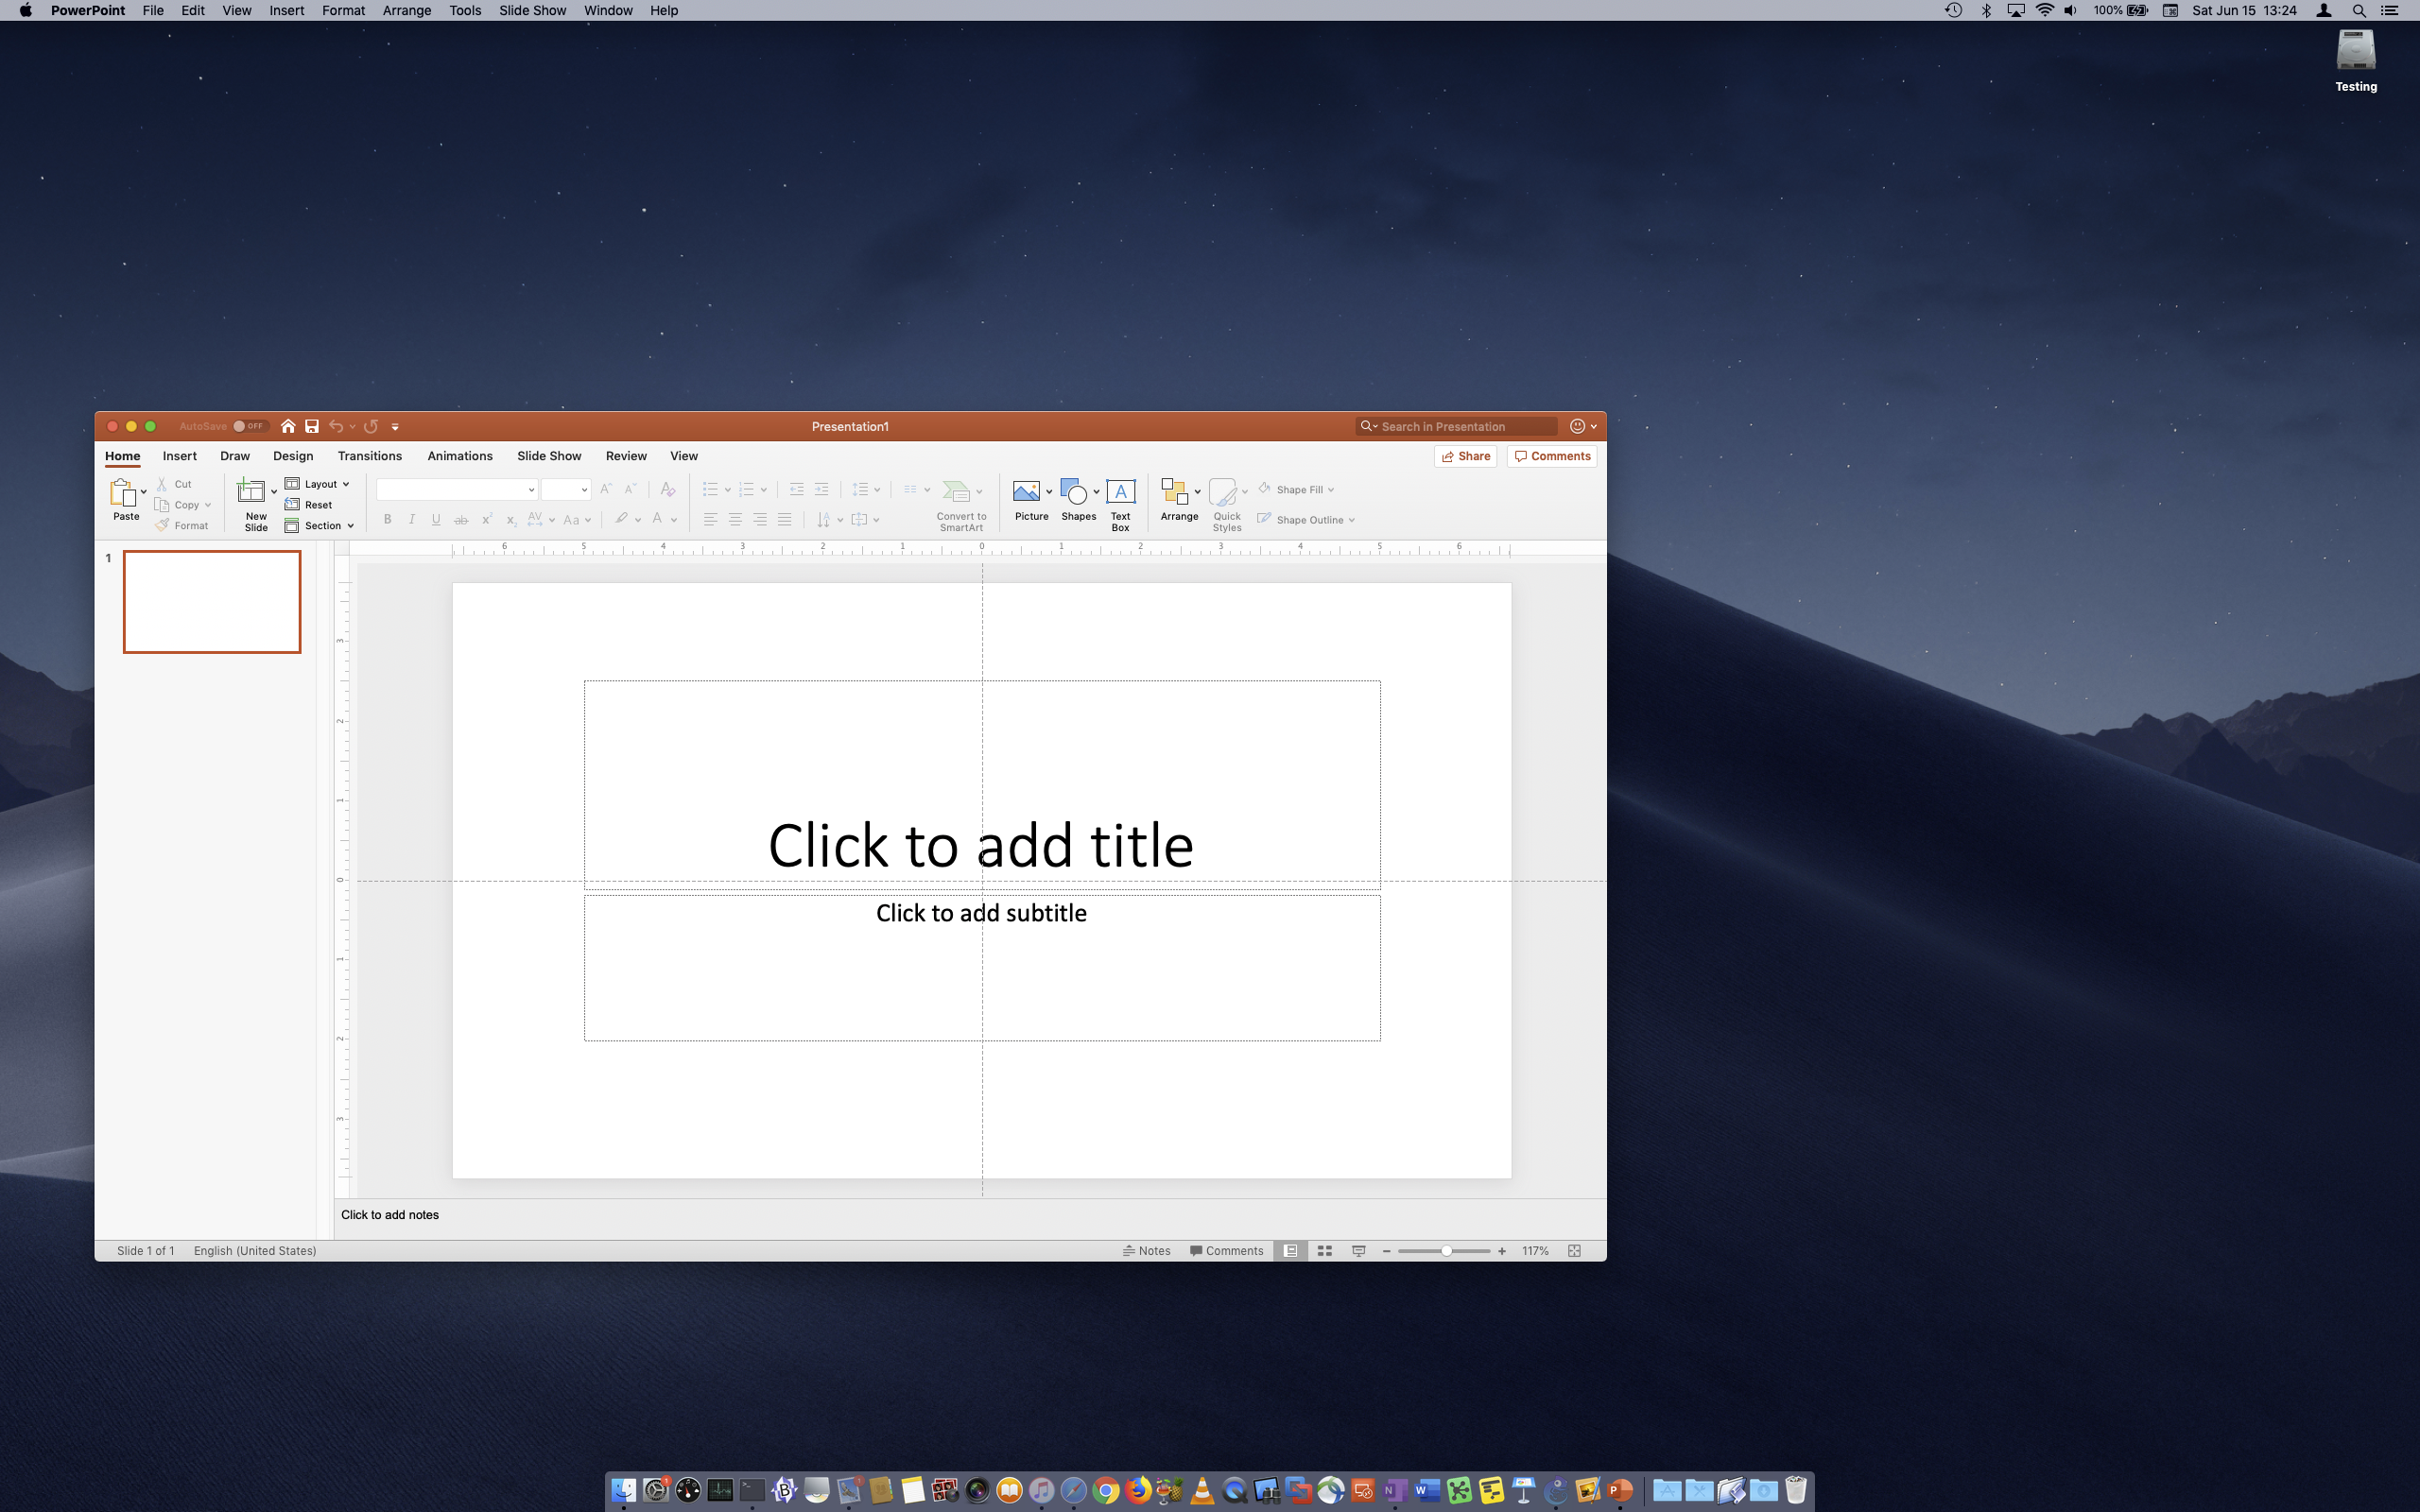This screenshot has width=2420, height=1512.
Task: Click the New Slide icon
Action: (251, 491)
